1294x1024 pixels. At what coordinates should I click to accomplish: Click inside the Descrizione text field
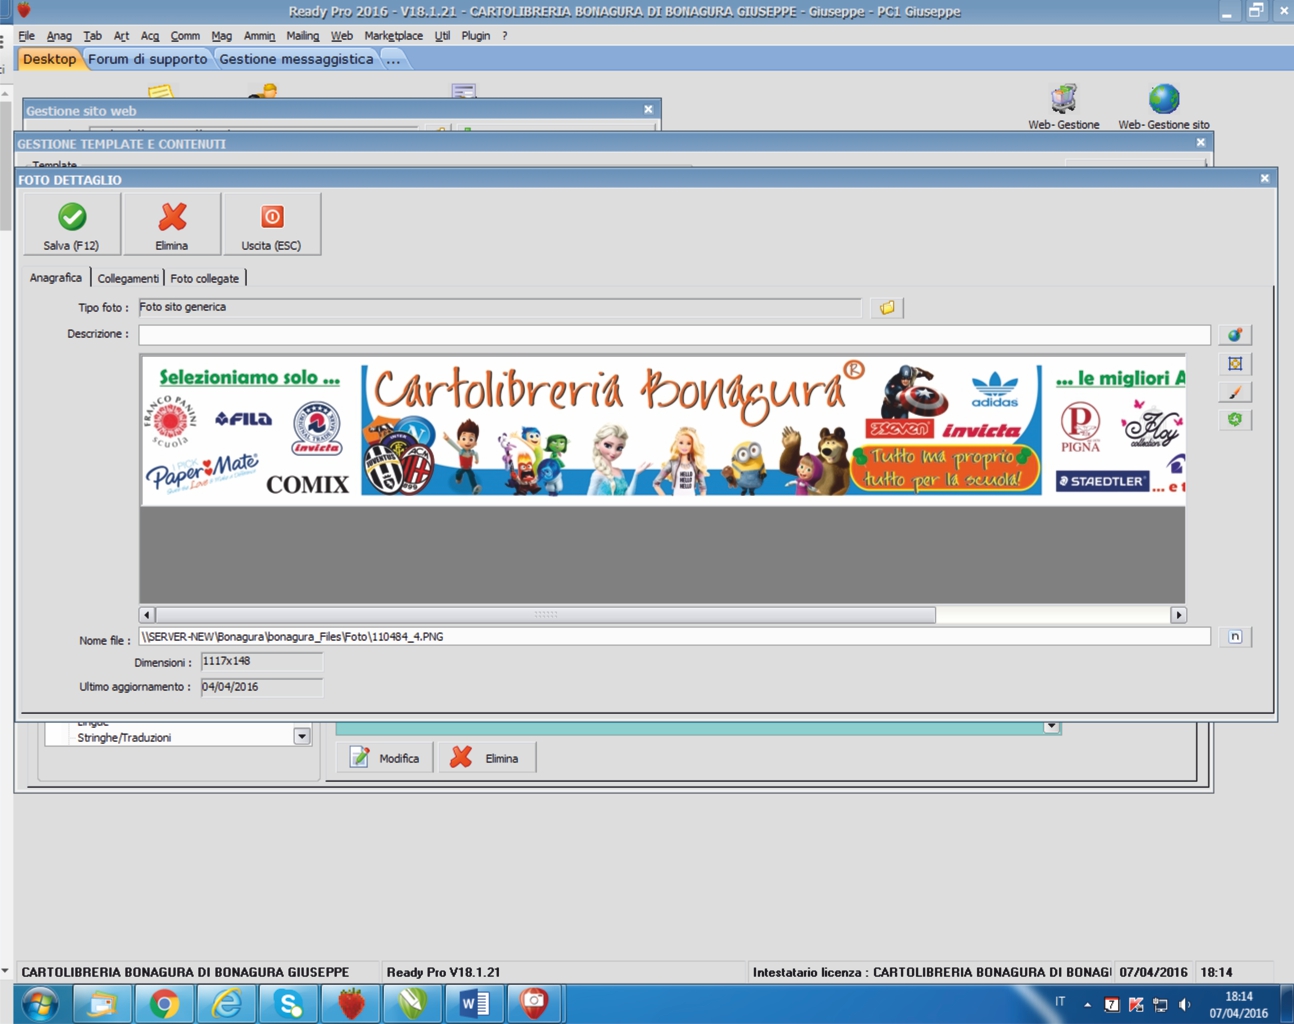[x=674, y=335]
